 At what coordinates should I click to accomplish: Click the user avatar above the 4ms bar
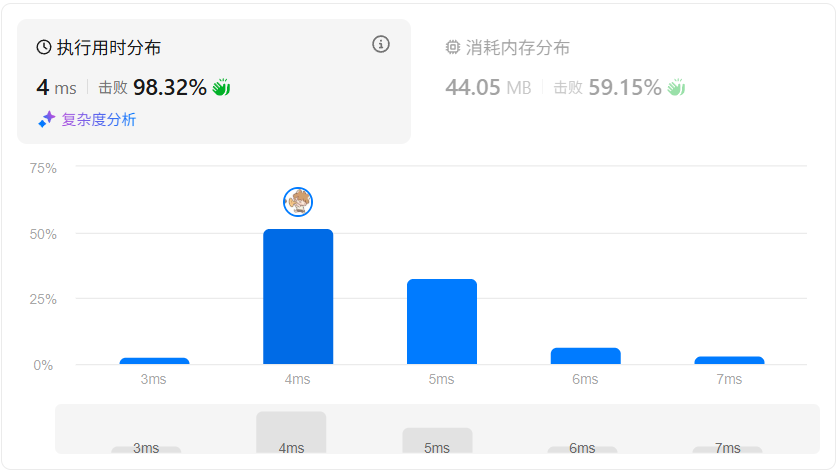coord(298,202)
